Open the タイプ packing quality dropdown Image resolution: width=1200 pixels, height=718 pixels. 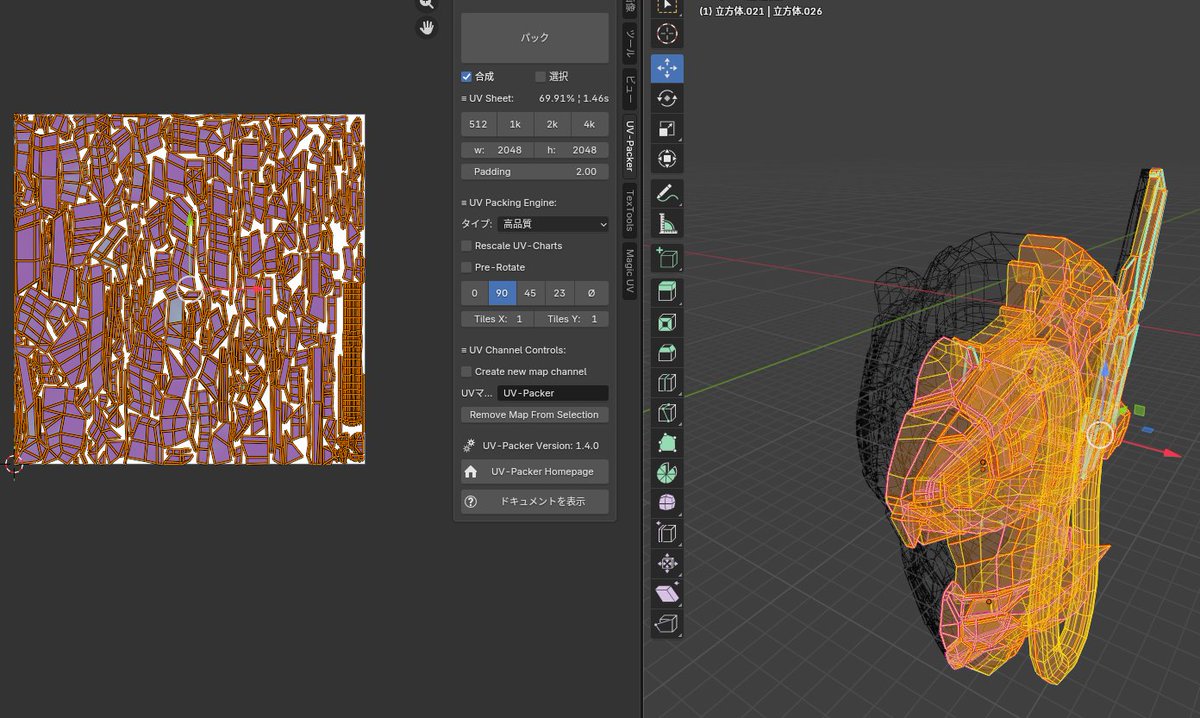pyautogui.click(x=553, y=225)
